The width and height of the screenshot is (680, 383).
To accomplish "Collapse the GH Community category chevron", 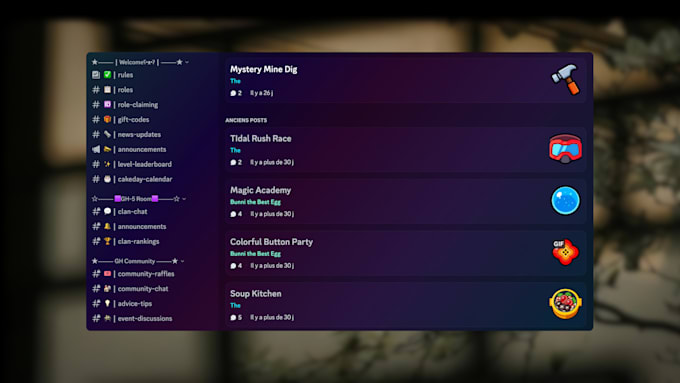I will (183, 261).
